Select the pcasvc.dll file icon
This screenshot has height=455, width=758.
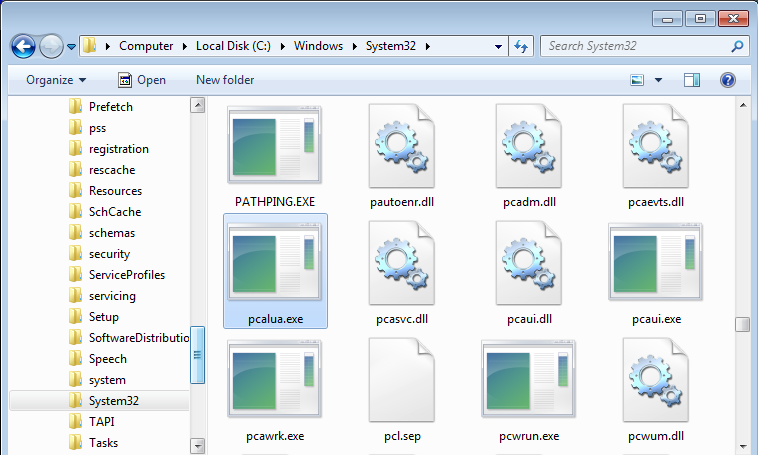[x=402, y=263]
